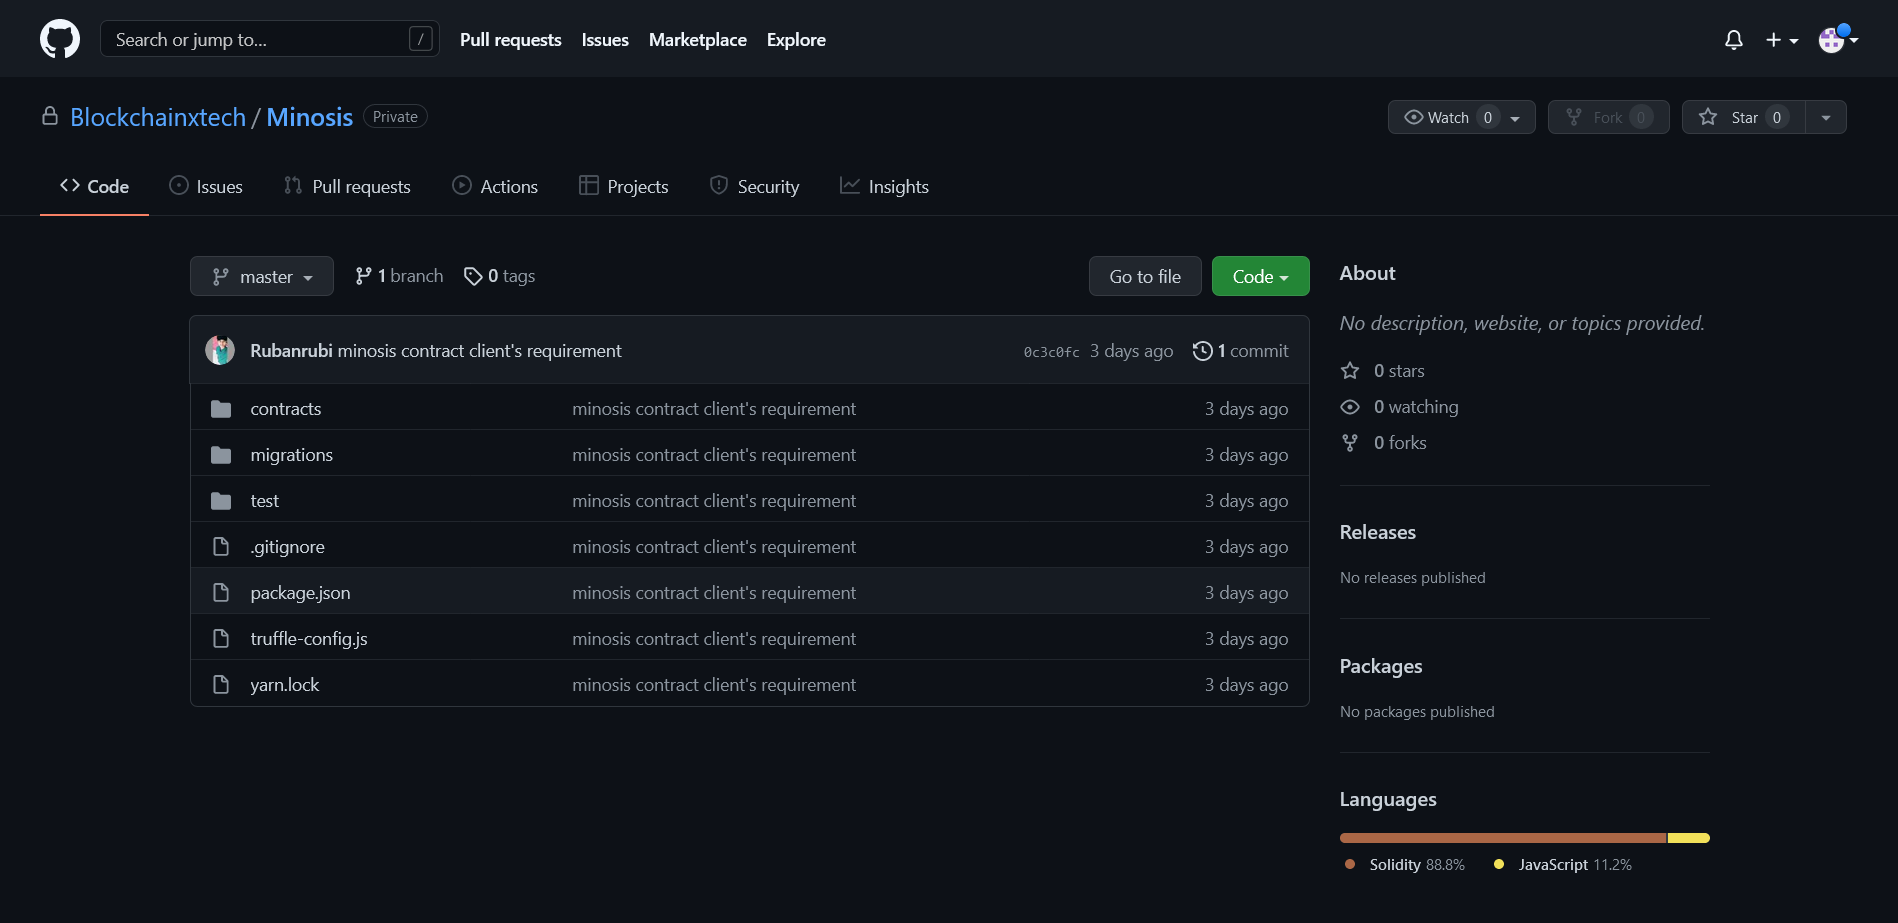Open the yarn.lock file
This screenshot has height=923, width=1898.
click(285, 685)
